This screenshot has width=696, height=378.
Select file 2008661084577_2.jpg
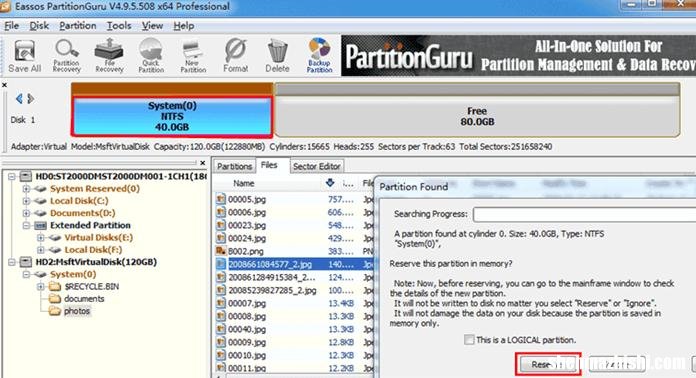270,264
